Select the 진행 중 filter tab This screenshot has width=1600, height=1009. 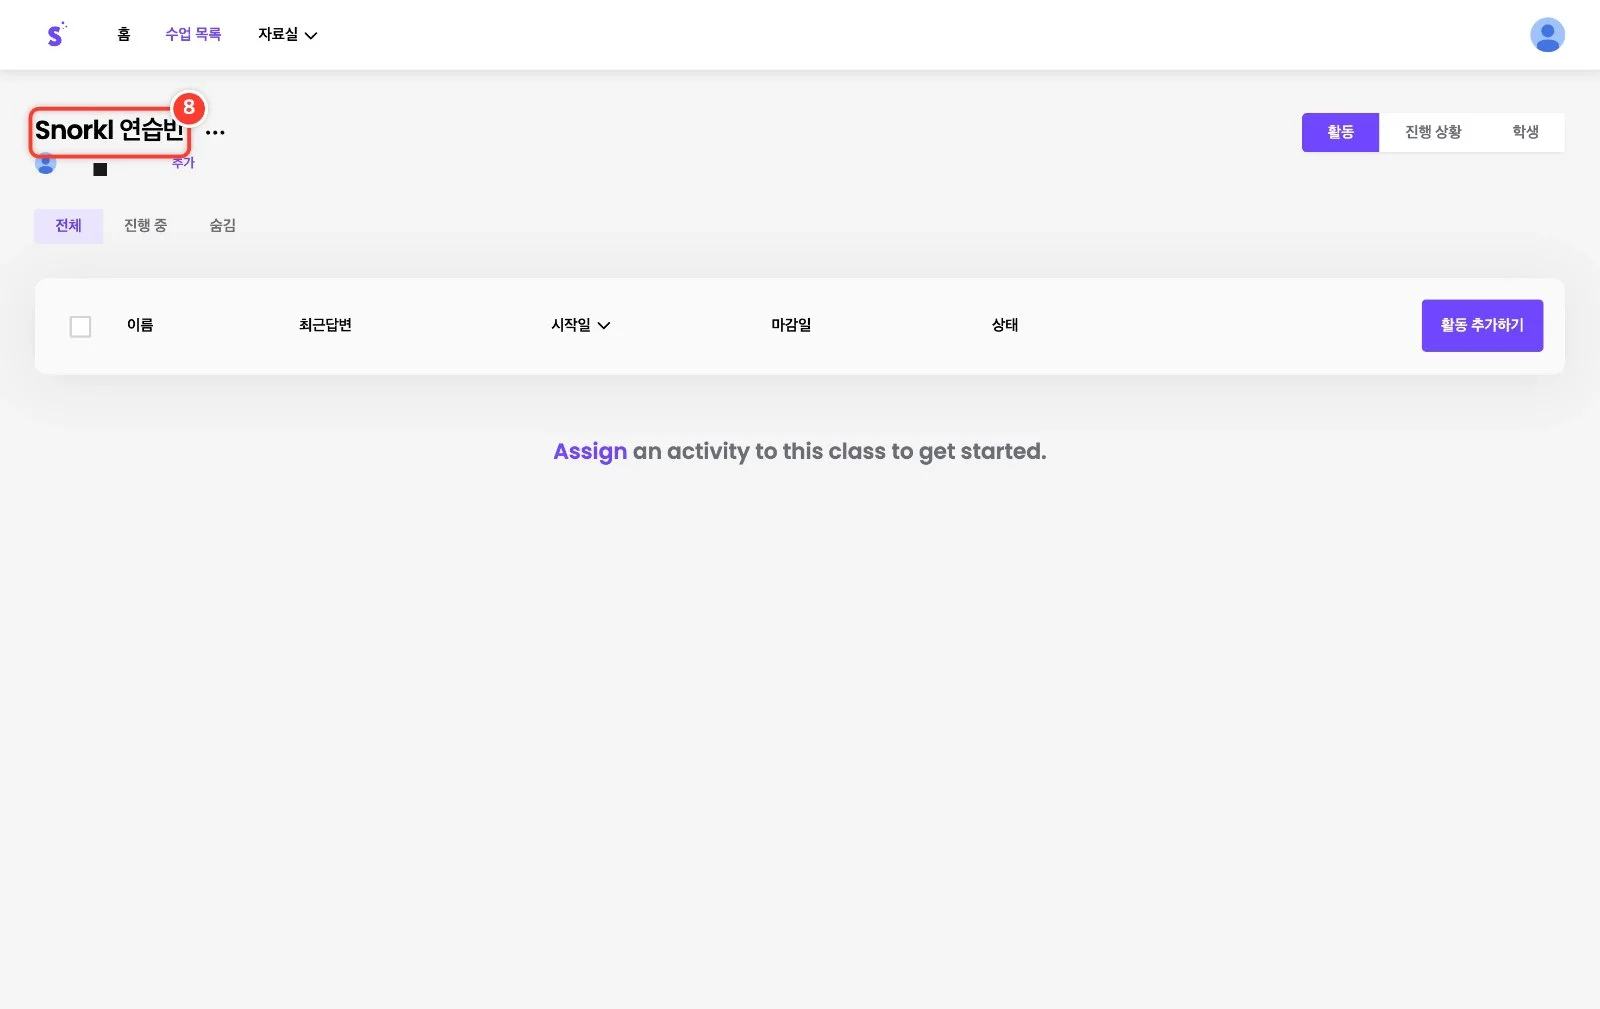click(145, 226)
